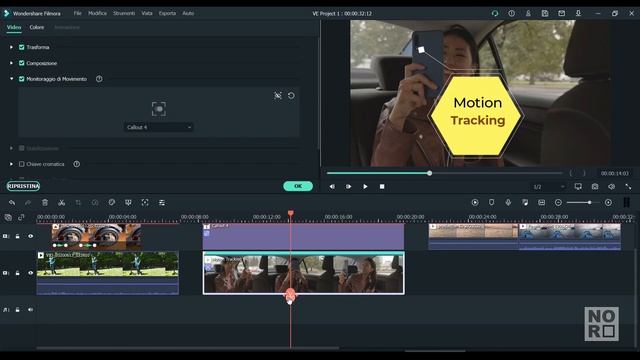Click the green screen tool icon

(128, 202)
